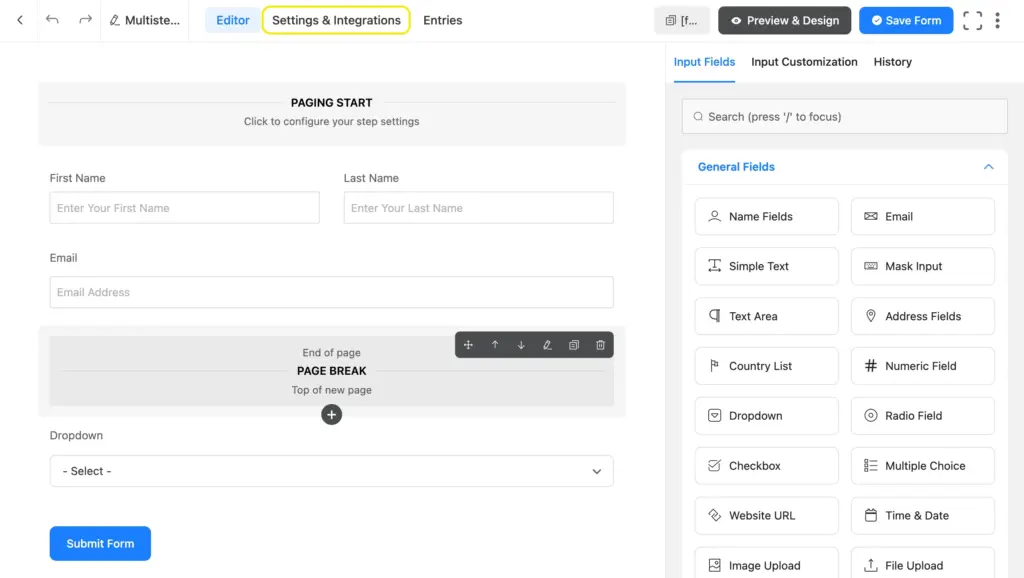
Task: Duplicate the page break field
Action: pos(574,345)
